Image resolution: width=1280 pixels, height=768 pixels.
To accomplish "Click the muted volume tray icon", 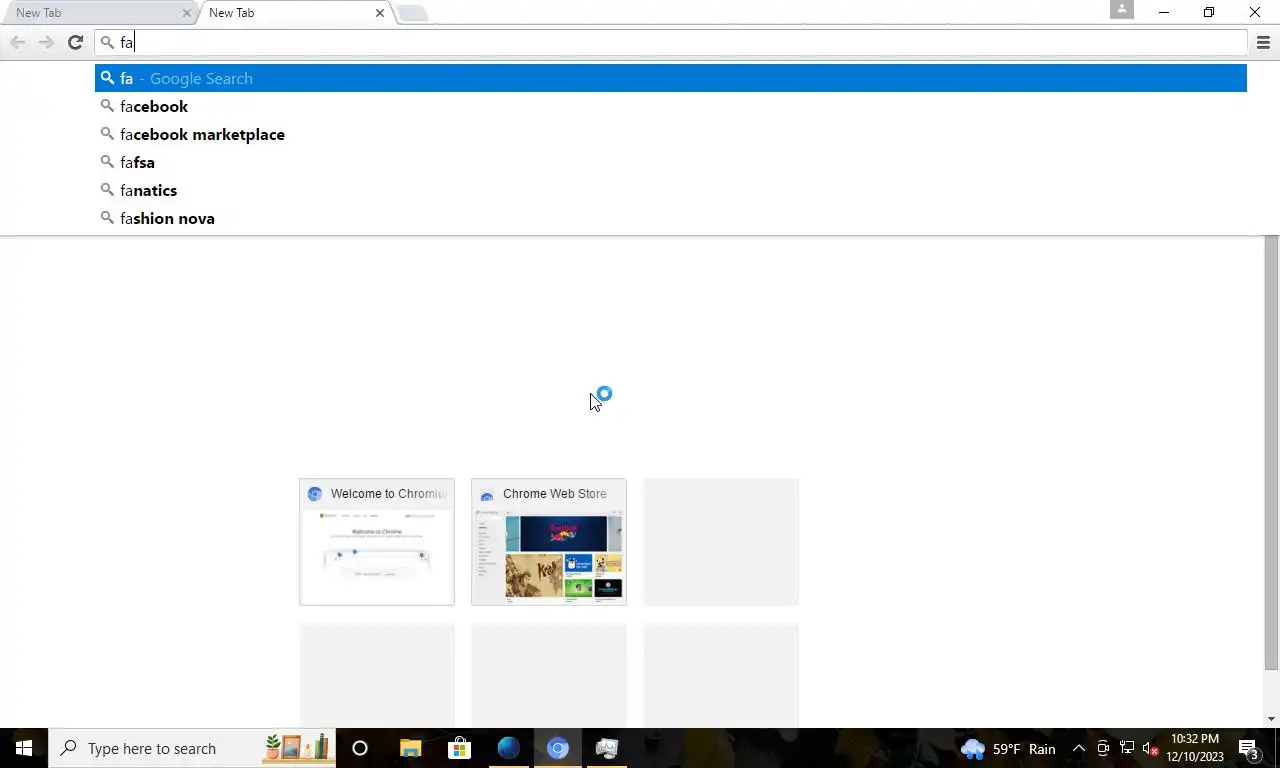I will click(1150, 748).
